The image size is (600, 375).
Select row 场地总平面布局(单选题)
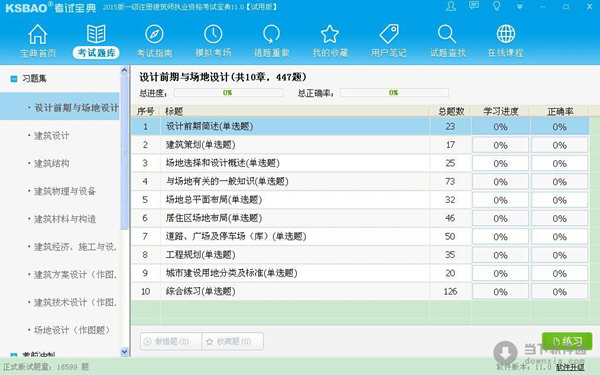360,200
